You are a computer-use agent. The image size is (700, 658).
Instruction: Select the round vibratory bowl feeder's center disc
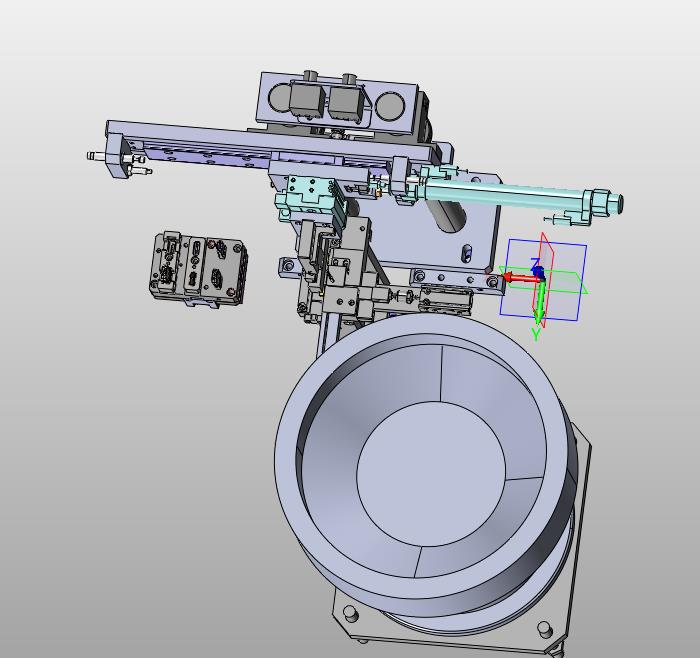coord(431,474)
